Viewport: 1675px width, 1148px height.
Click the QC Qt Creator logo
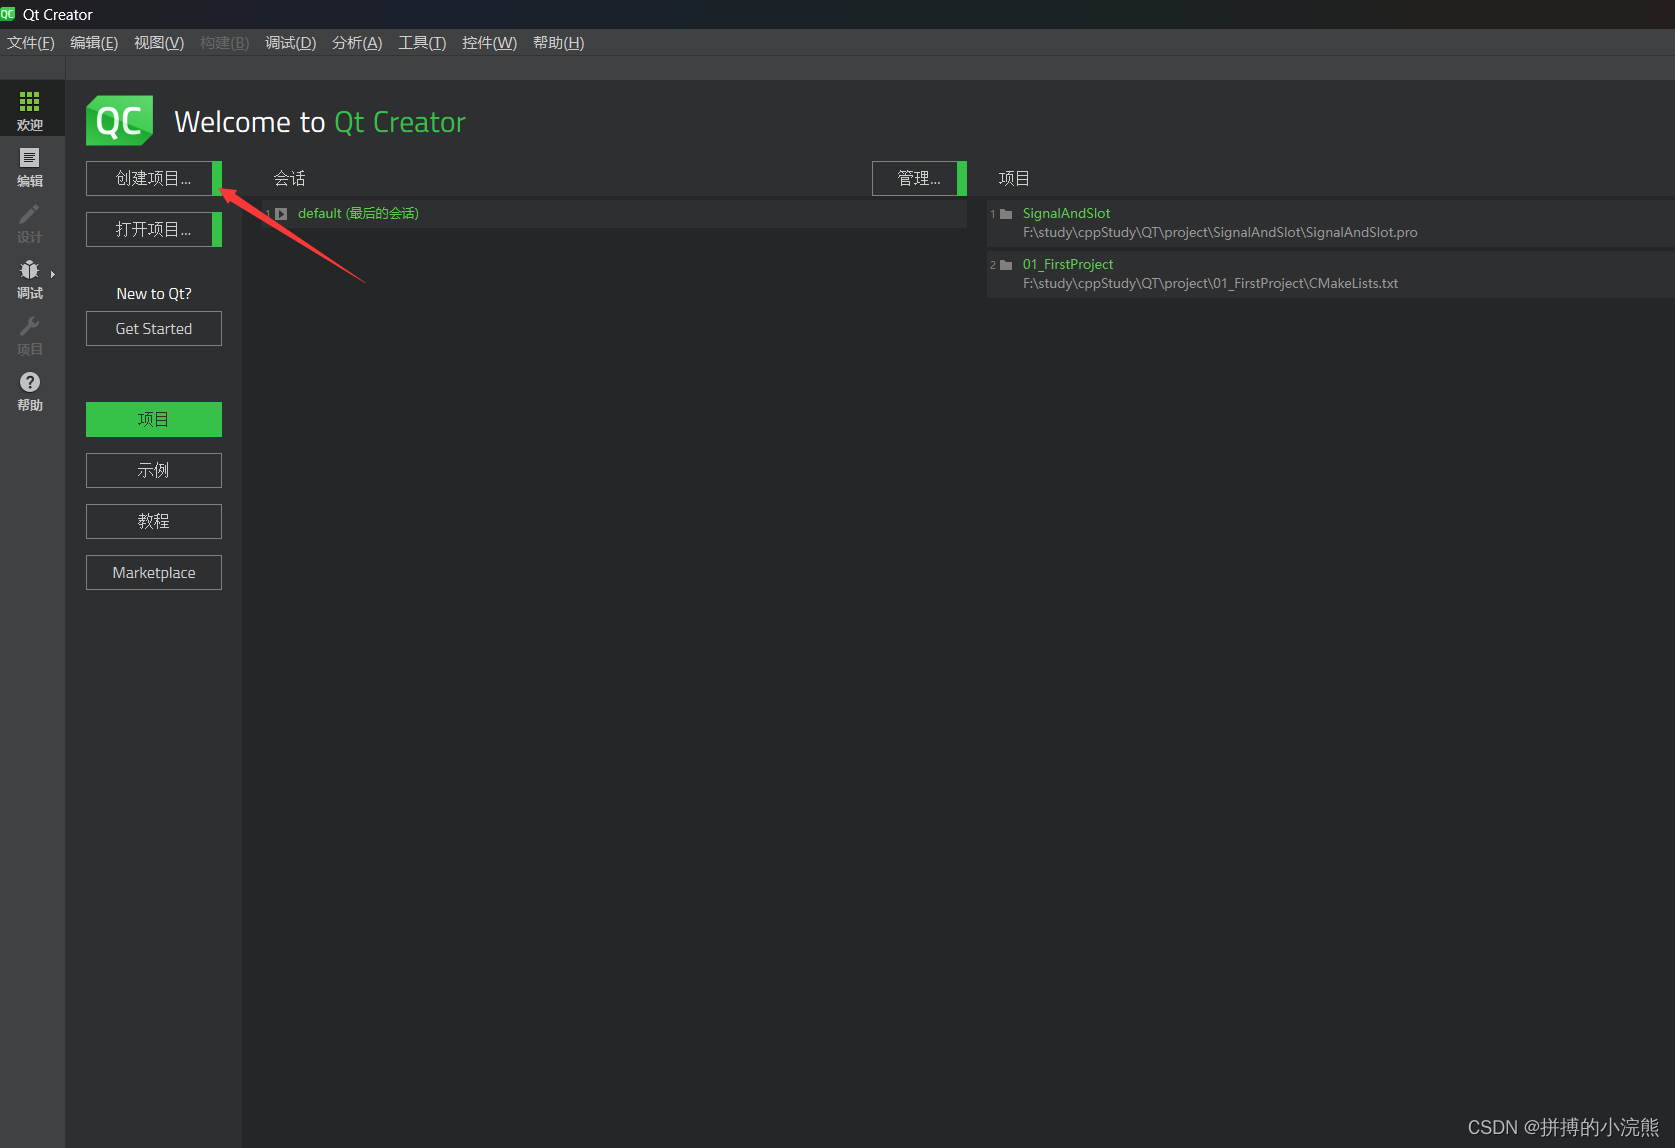(x=119, y=121)
